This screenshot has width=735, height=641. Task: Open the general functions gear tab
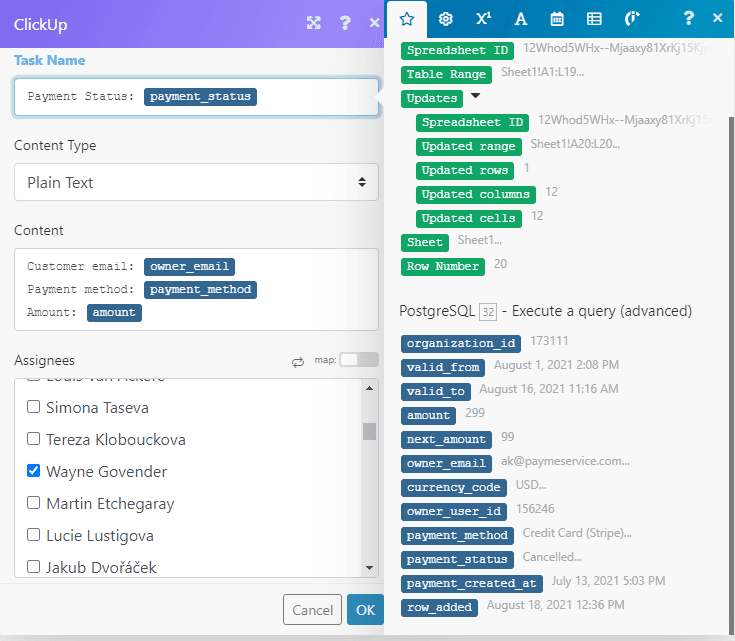(x=446, y=19)
